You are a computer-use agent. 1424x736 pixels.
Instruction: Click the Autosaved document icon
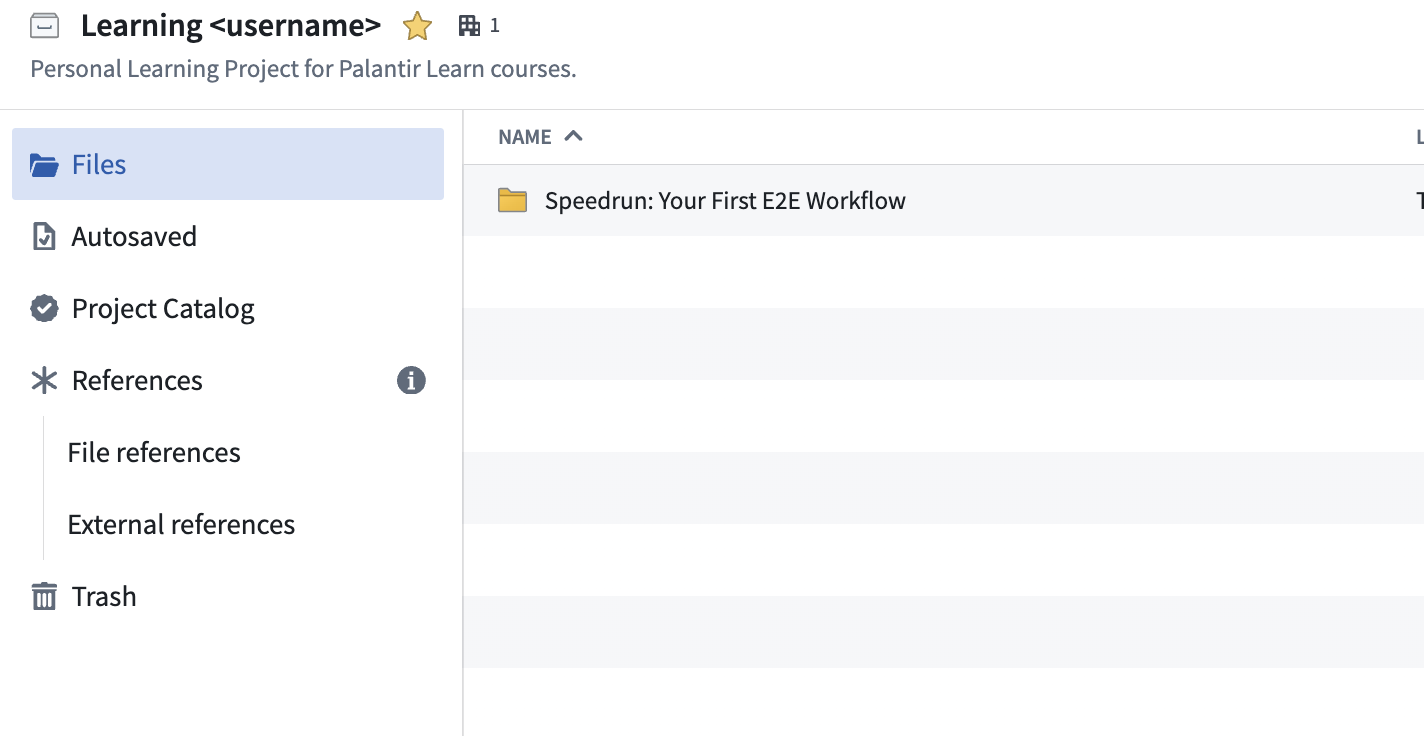44,236
